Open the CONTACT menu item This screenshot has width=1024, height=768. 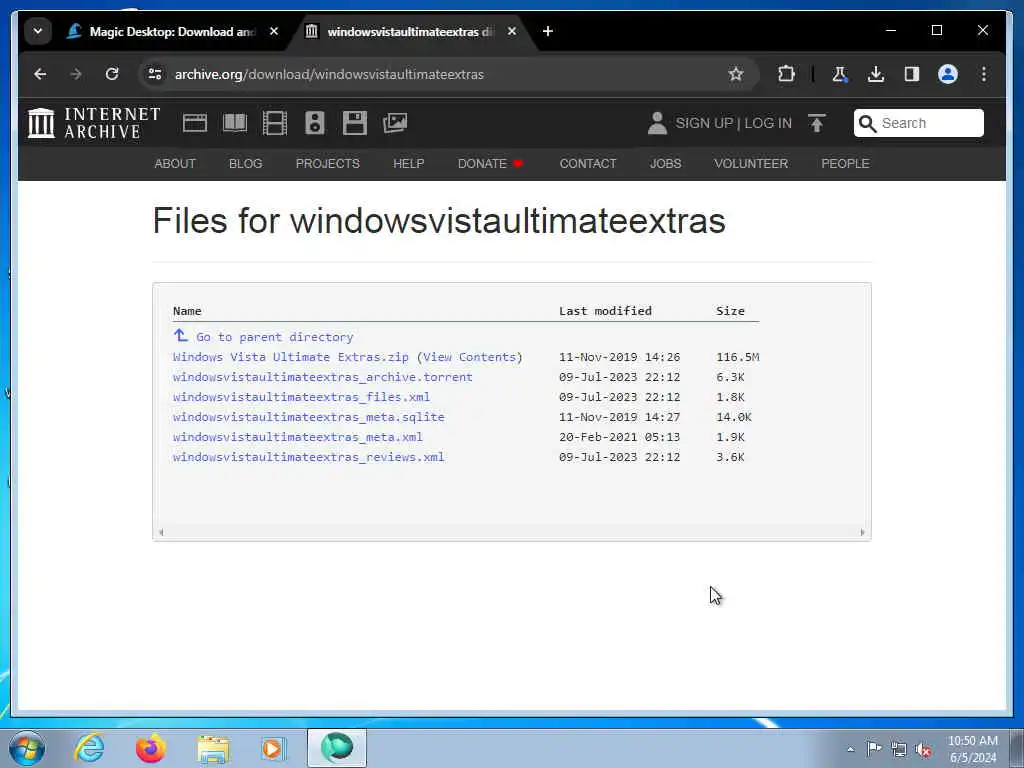(x=588, y=164)
